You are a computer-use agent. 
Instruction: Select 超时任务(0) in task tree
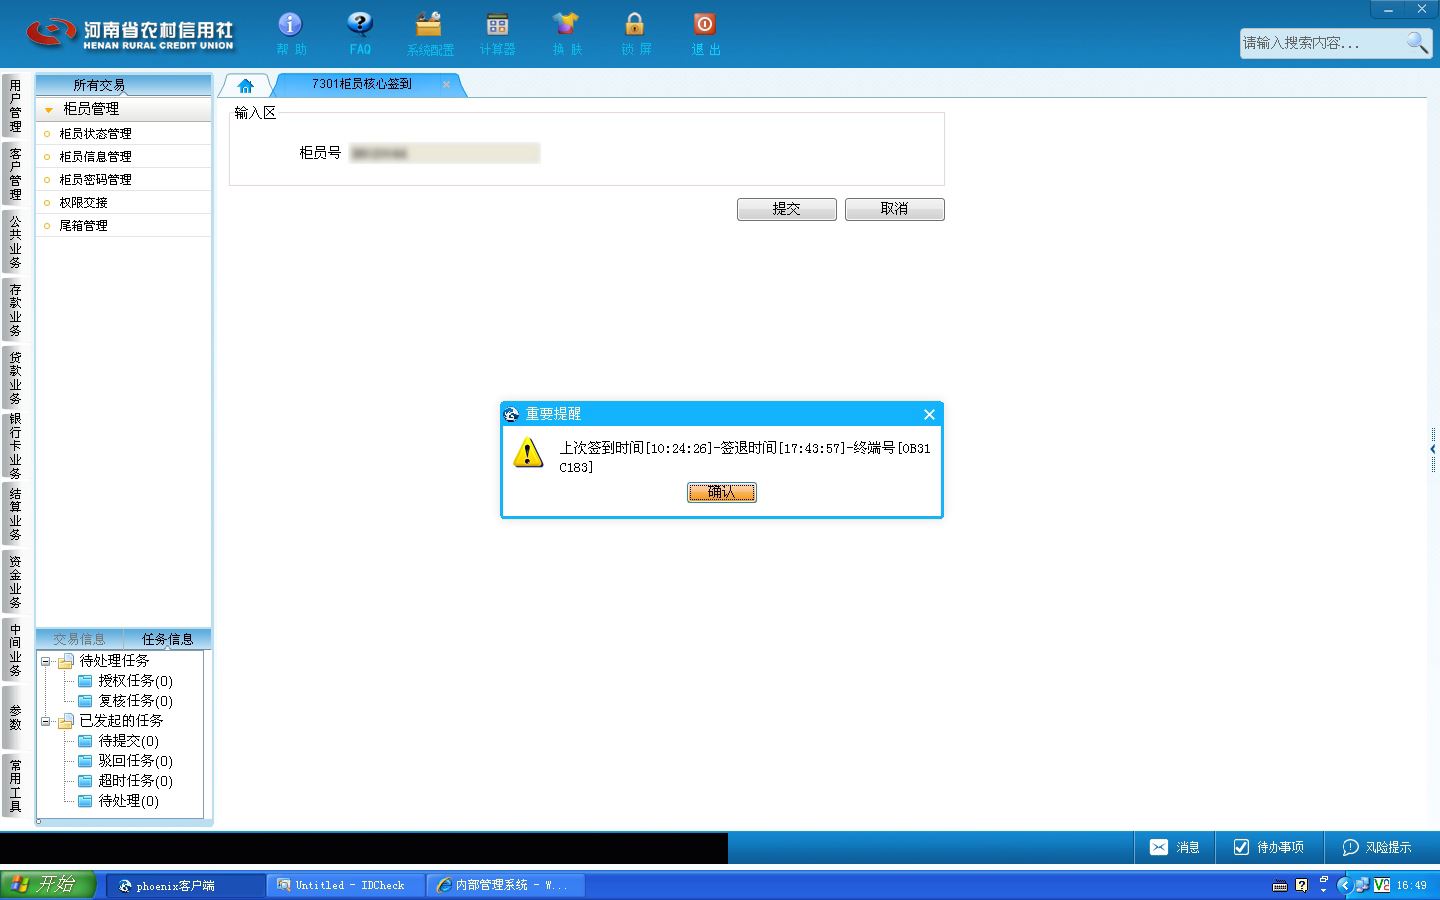point(135,781)
